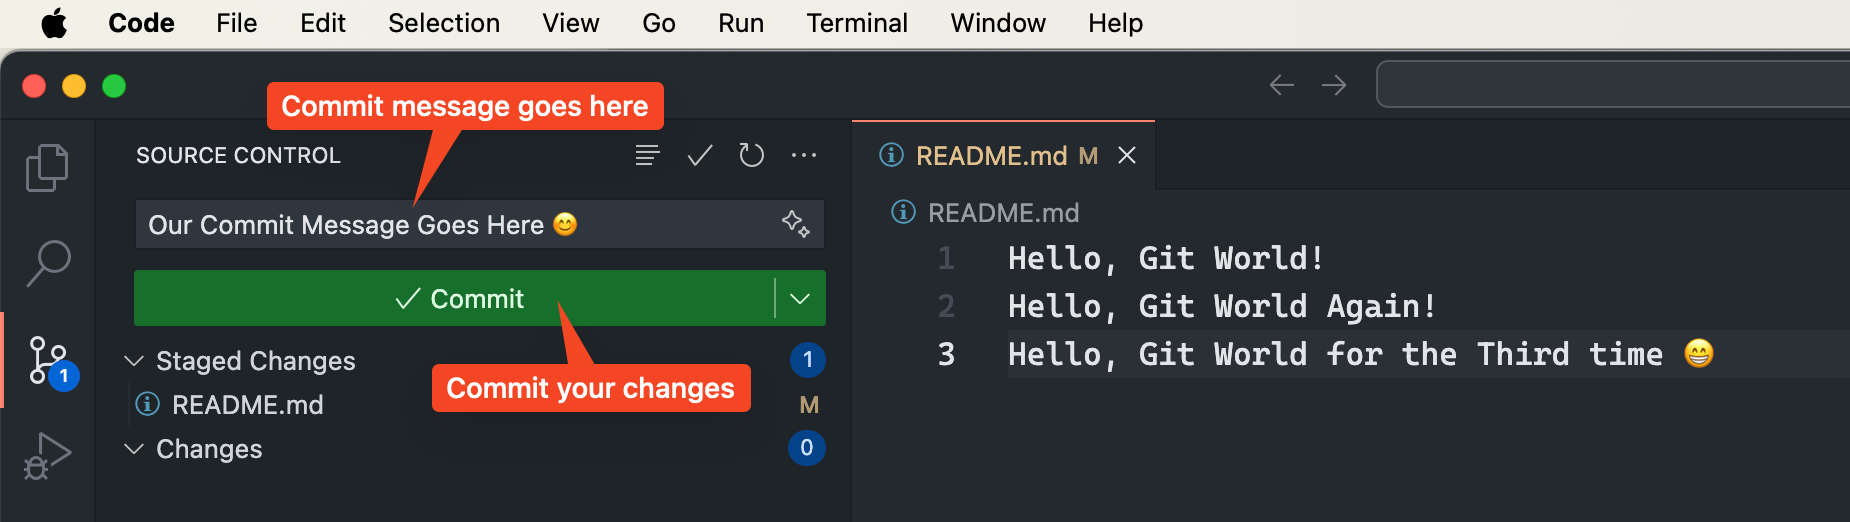Click the yellow minimize window button
Screen dimensions: 1850x522
tap(74, 86)
